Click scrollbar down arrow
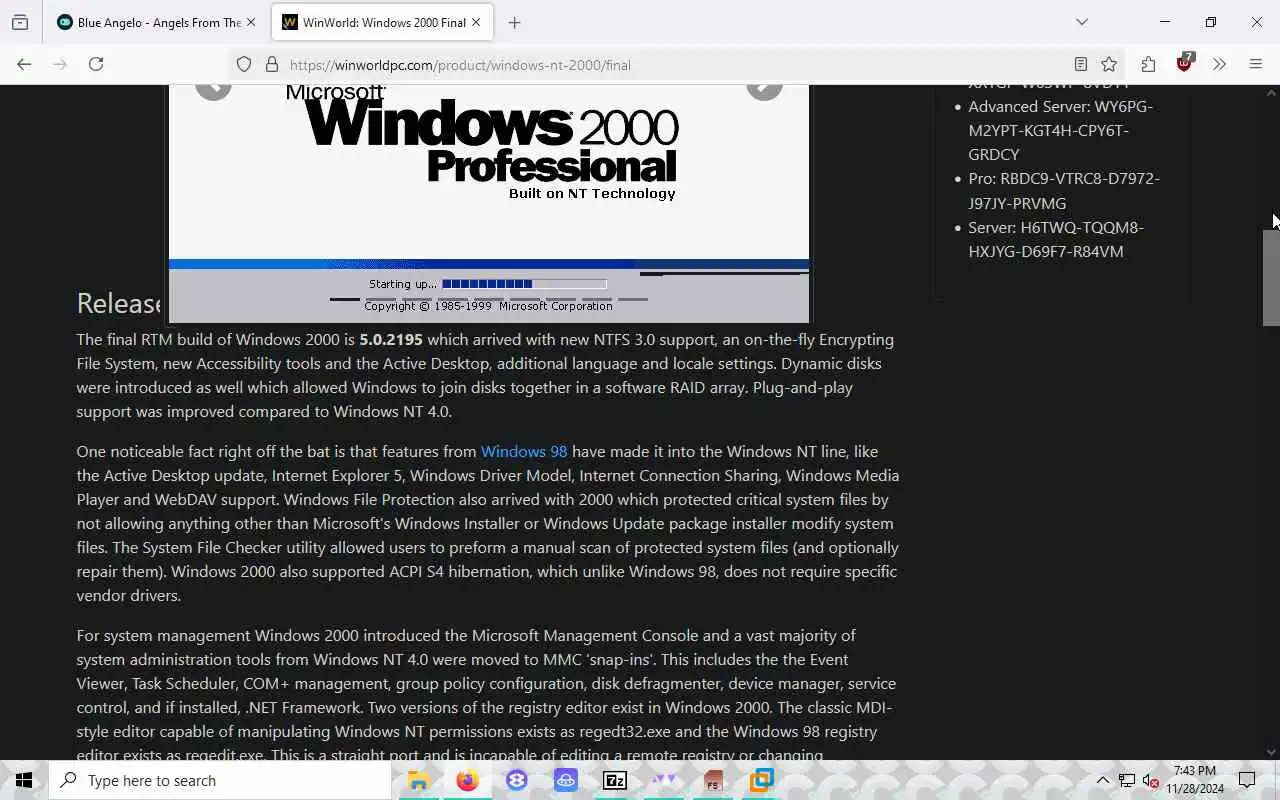The height and width of the screenshot is (800, 1280). tap(1271, 752)
